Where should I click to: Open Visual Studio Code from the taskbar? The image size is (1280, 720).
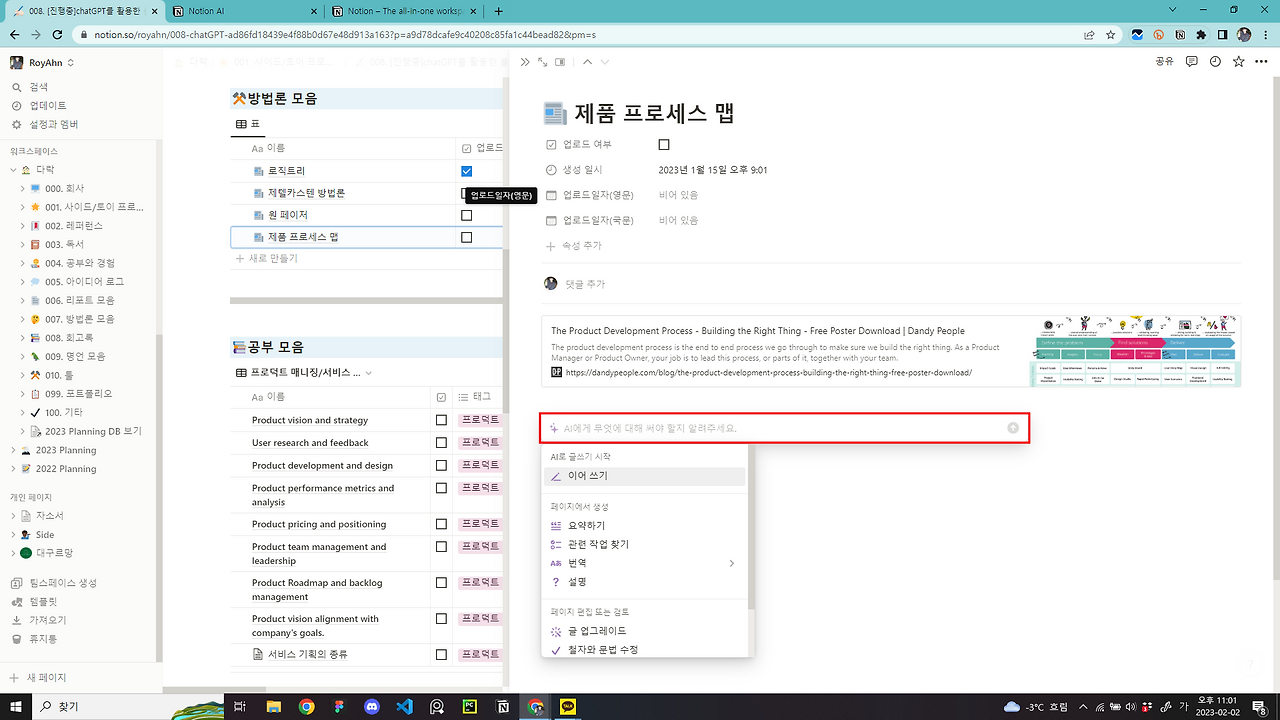[x=404, y=706]
